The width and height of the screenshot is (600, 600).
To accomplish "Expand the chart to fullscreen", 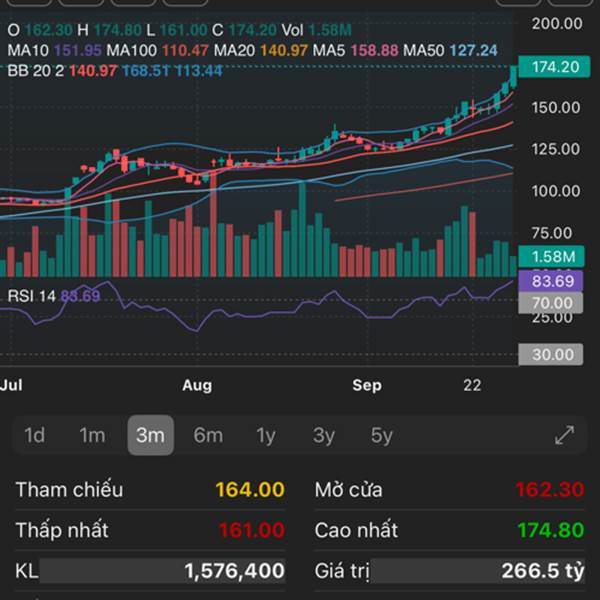I will pyautogui.click(x=564, y=435).
